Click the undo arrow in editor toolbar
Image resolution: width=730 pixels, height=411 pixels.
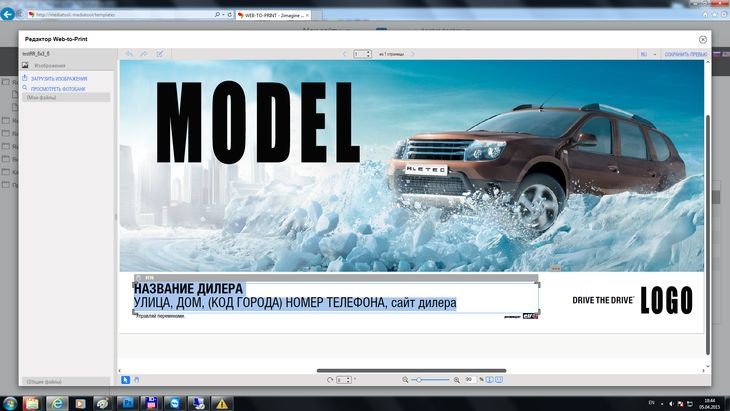coord(128,54)
